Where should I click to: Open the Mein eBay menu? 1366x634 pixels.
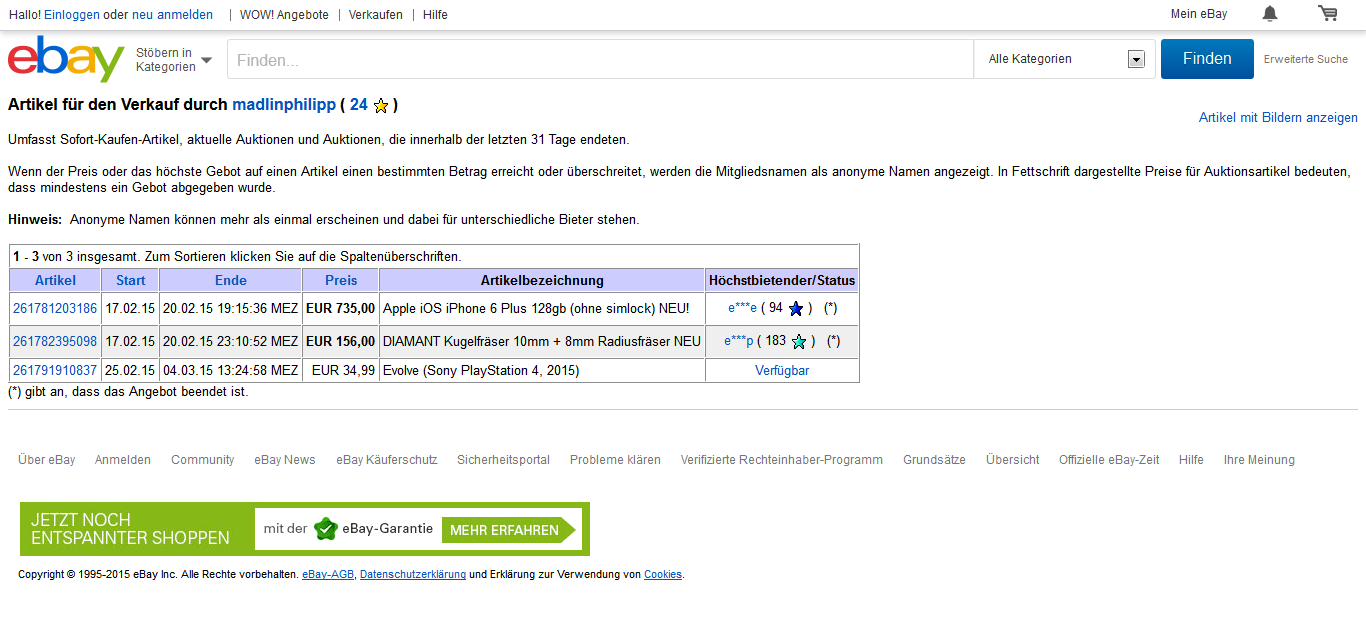click(1198, 14)
